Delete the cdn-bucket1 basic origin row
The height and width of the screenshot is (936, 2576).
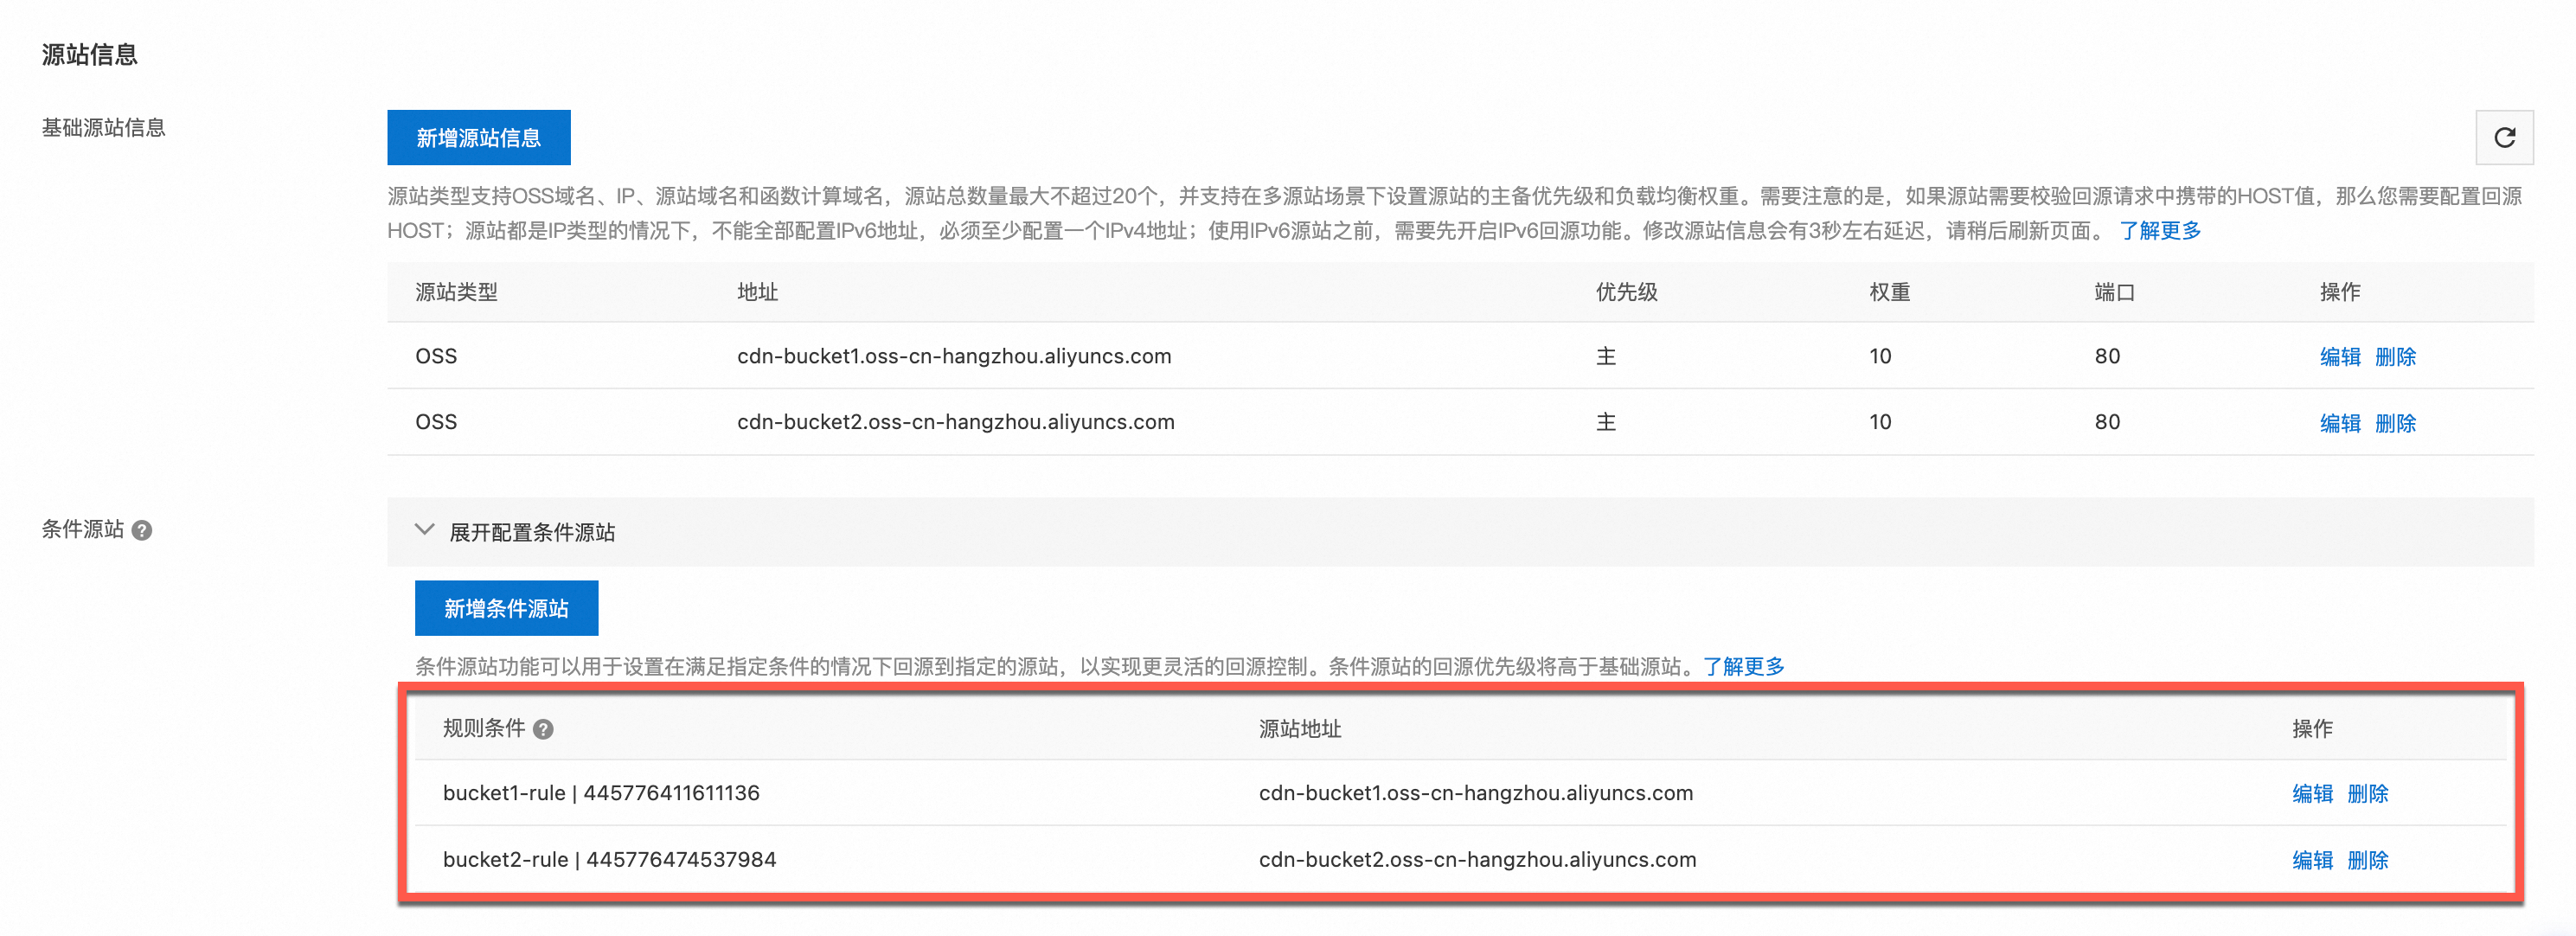2395,357
